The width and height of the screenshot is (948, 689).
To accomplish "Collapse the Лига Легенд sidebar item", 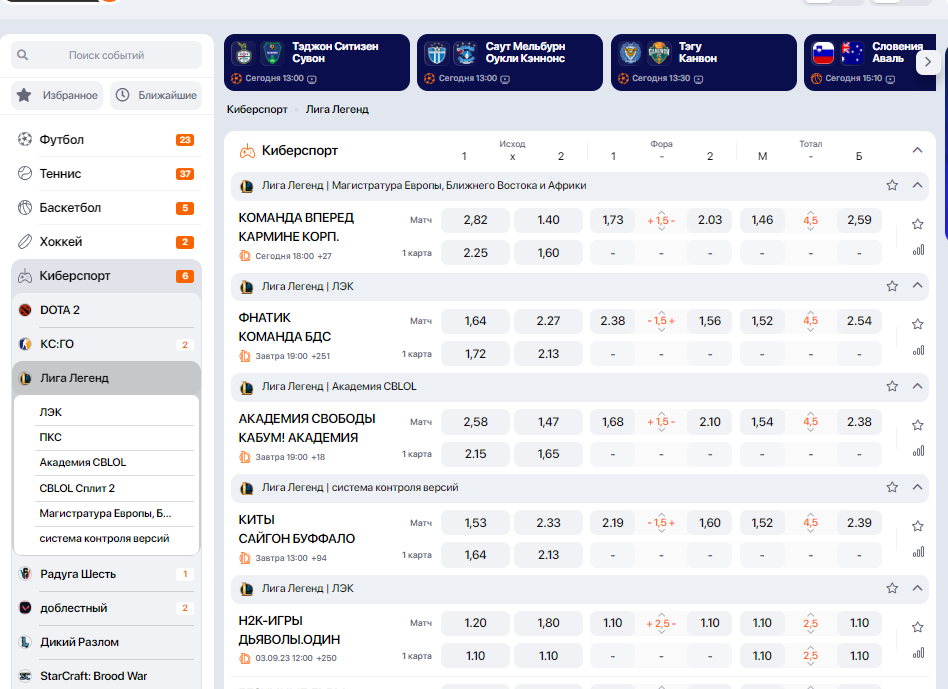I will pos(106,378).
